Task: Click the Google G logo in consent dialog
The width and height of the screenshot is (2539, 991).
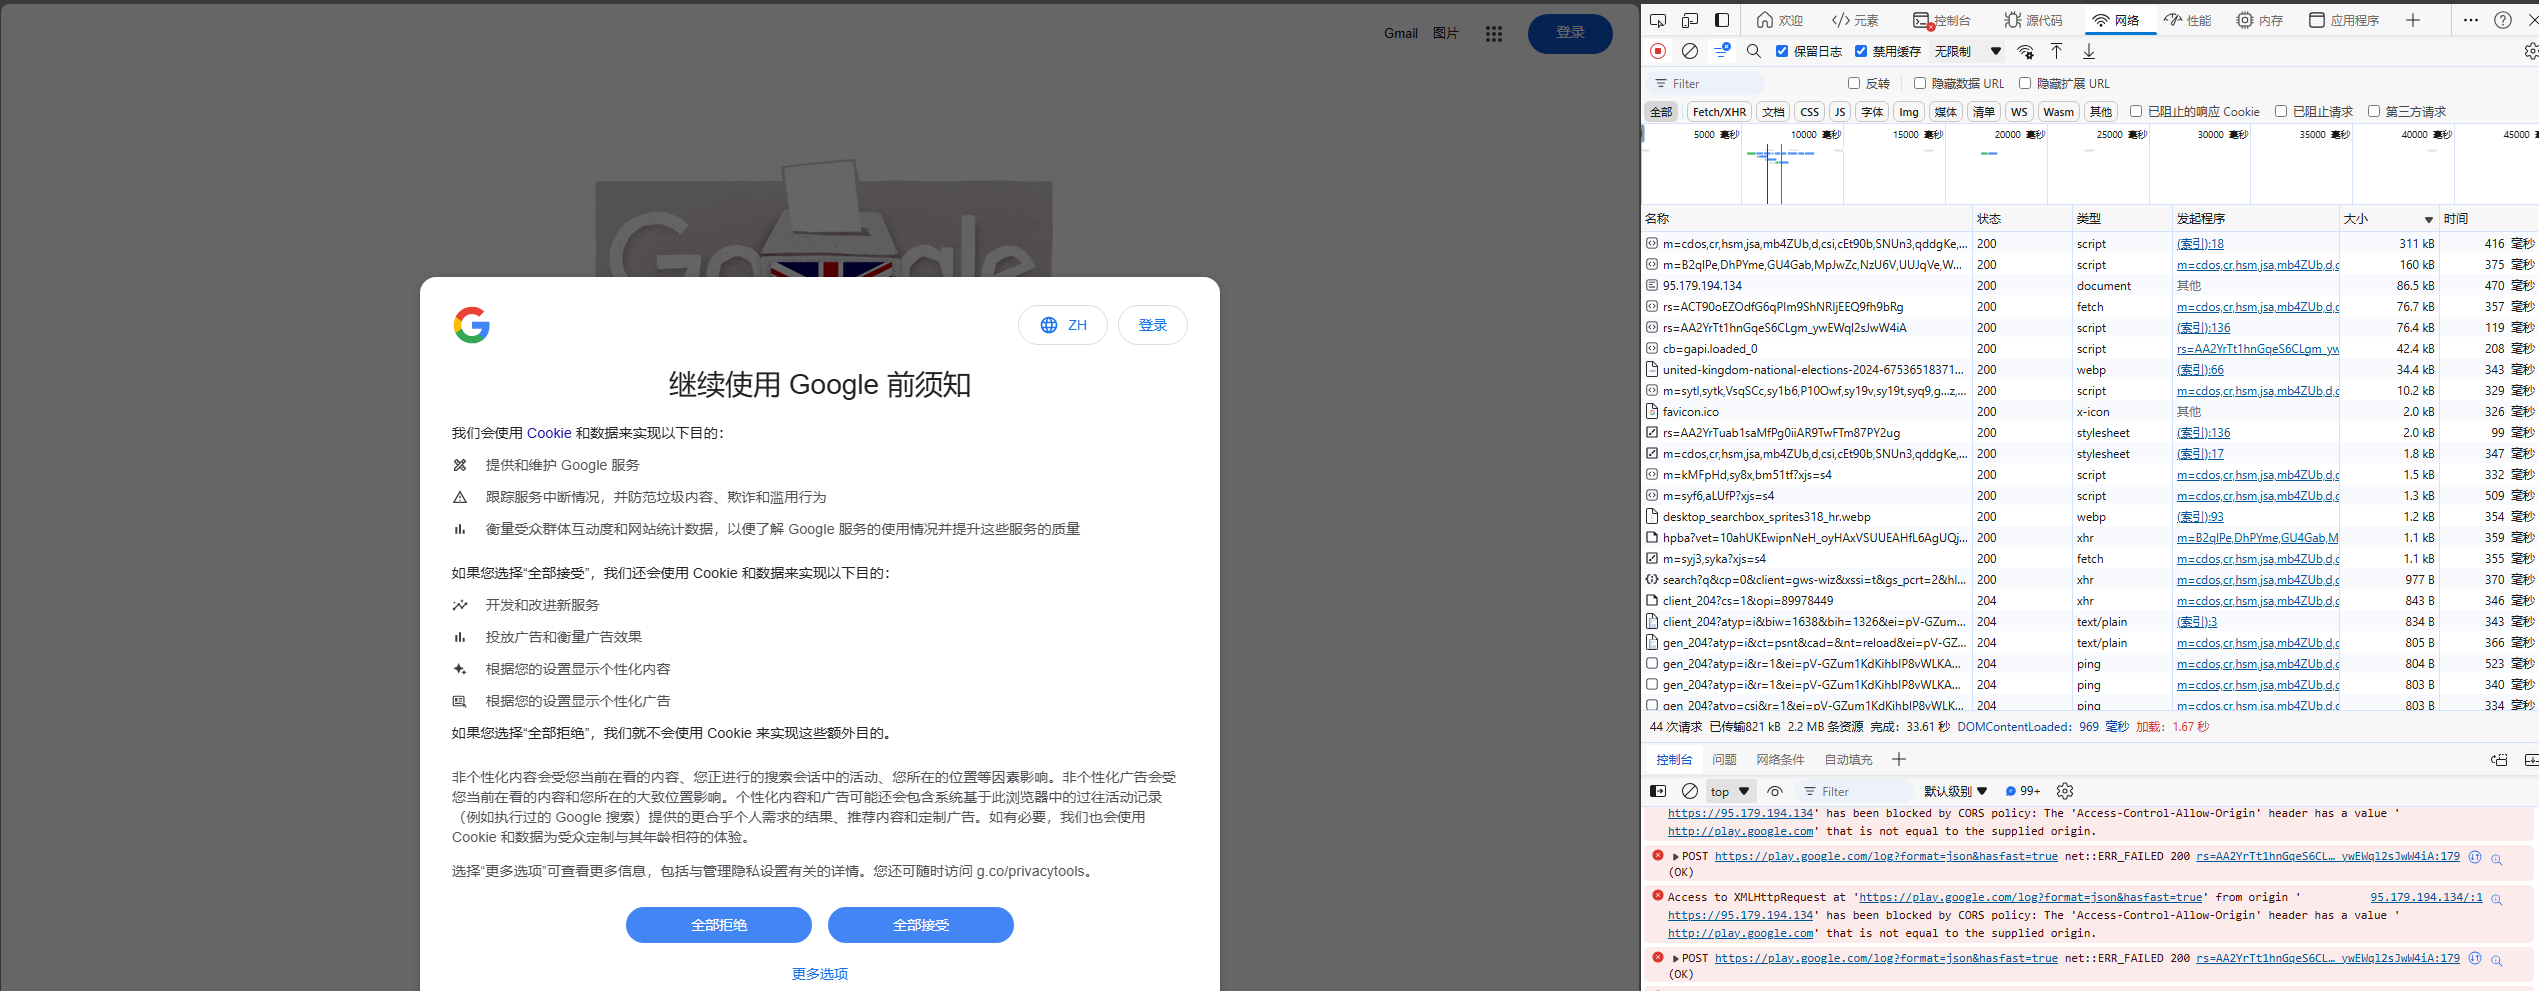Action: (472, 325)
